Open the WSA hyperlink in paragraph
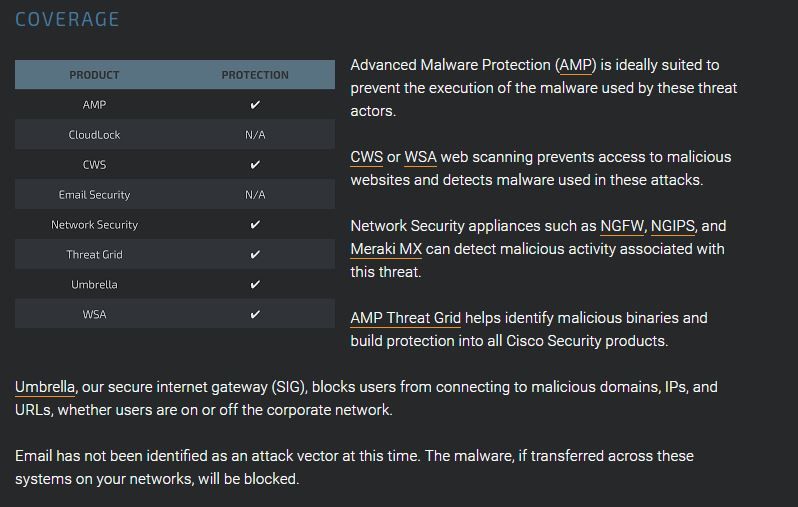This screenshot has height=507, width=798. pos(420,157)
